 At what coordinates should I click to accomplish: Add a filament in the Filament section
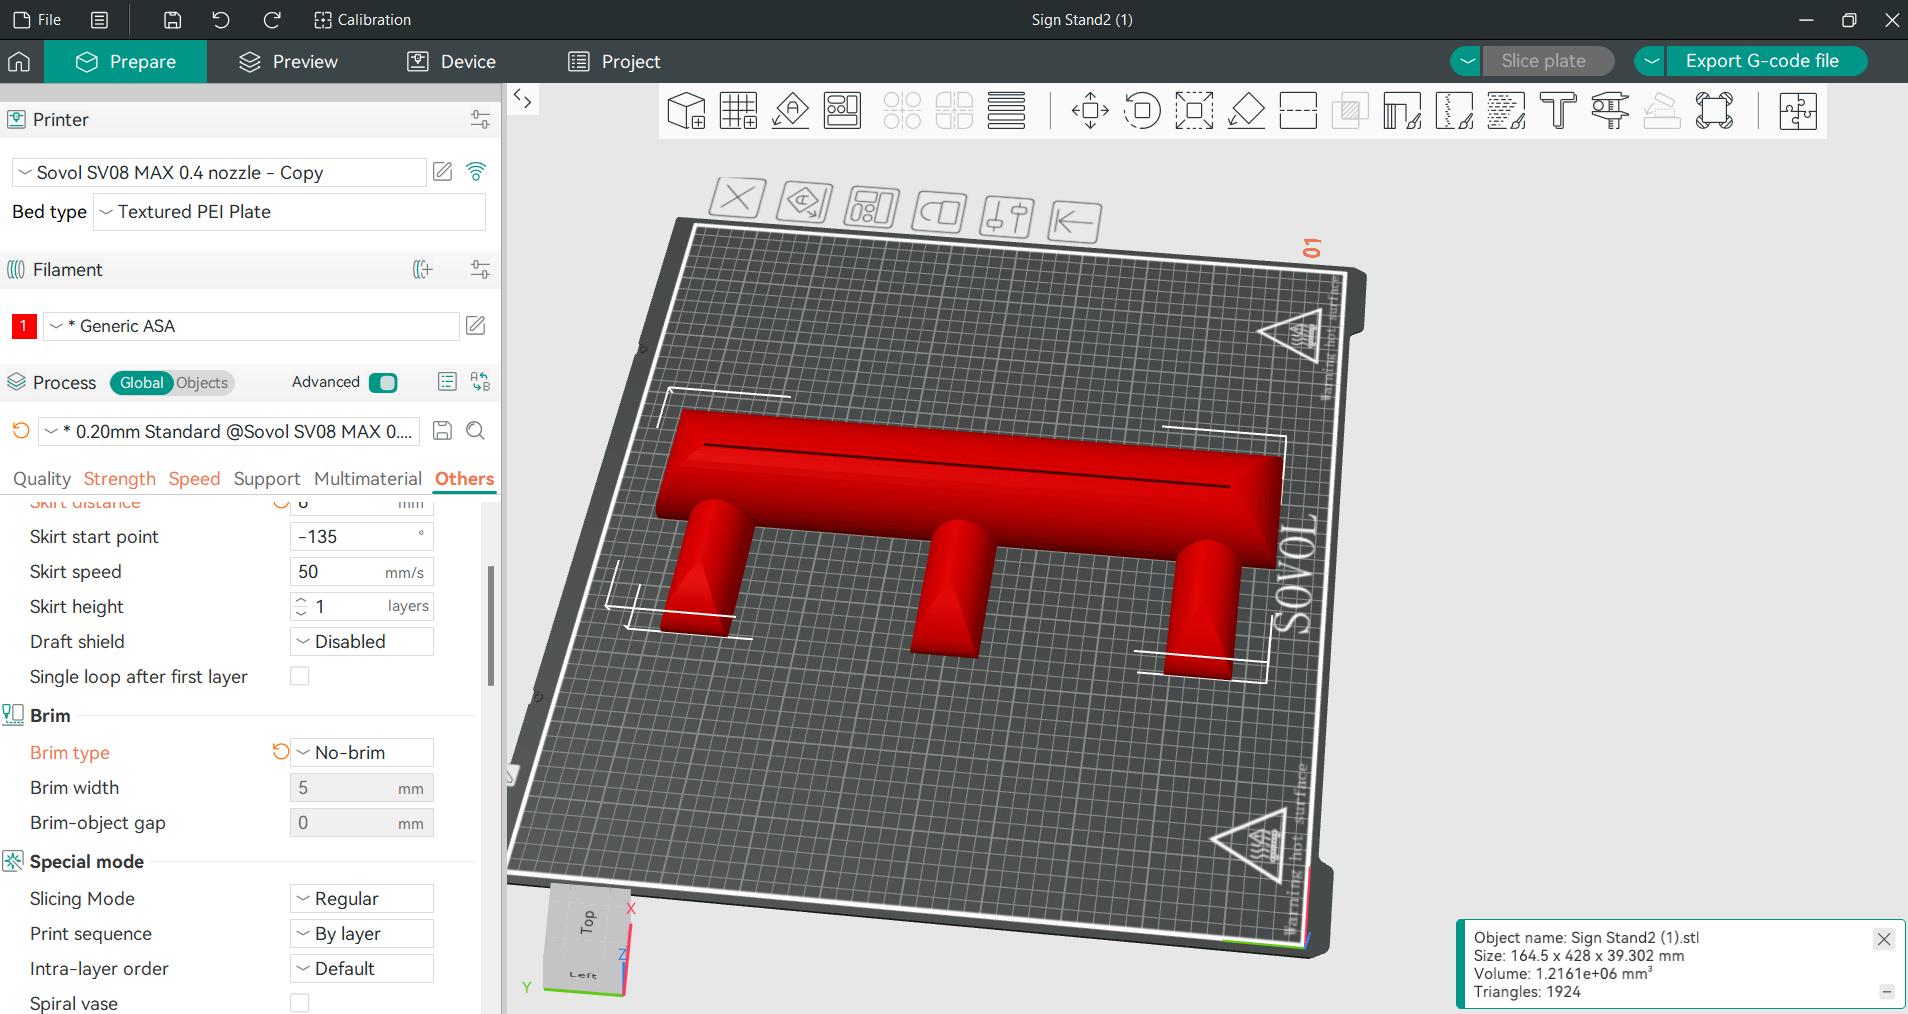[x=423, y=270]
